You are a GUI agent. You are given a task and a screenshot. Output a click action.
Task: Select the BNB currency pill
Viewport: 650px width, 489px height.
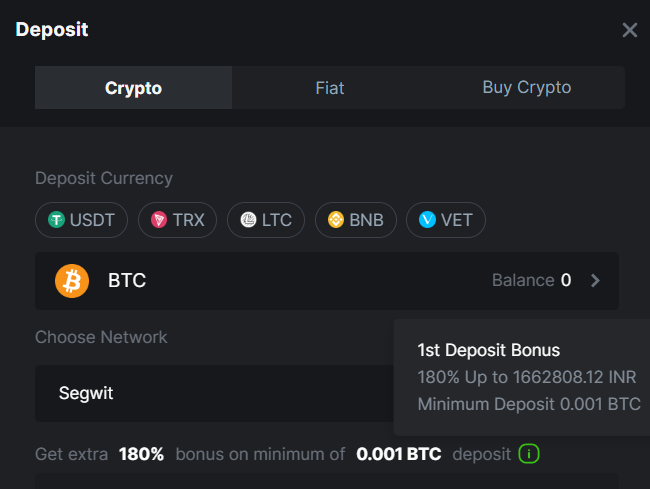(356, 220)
